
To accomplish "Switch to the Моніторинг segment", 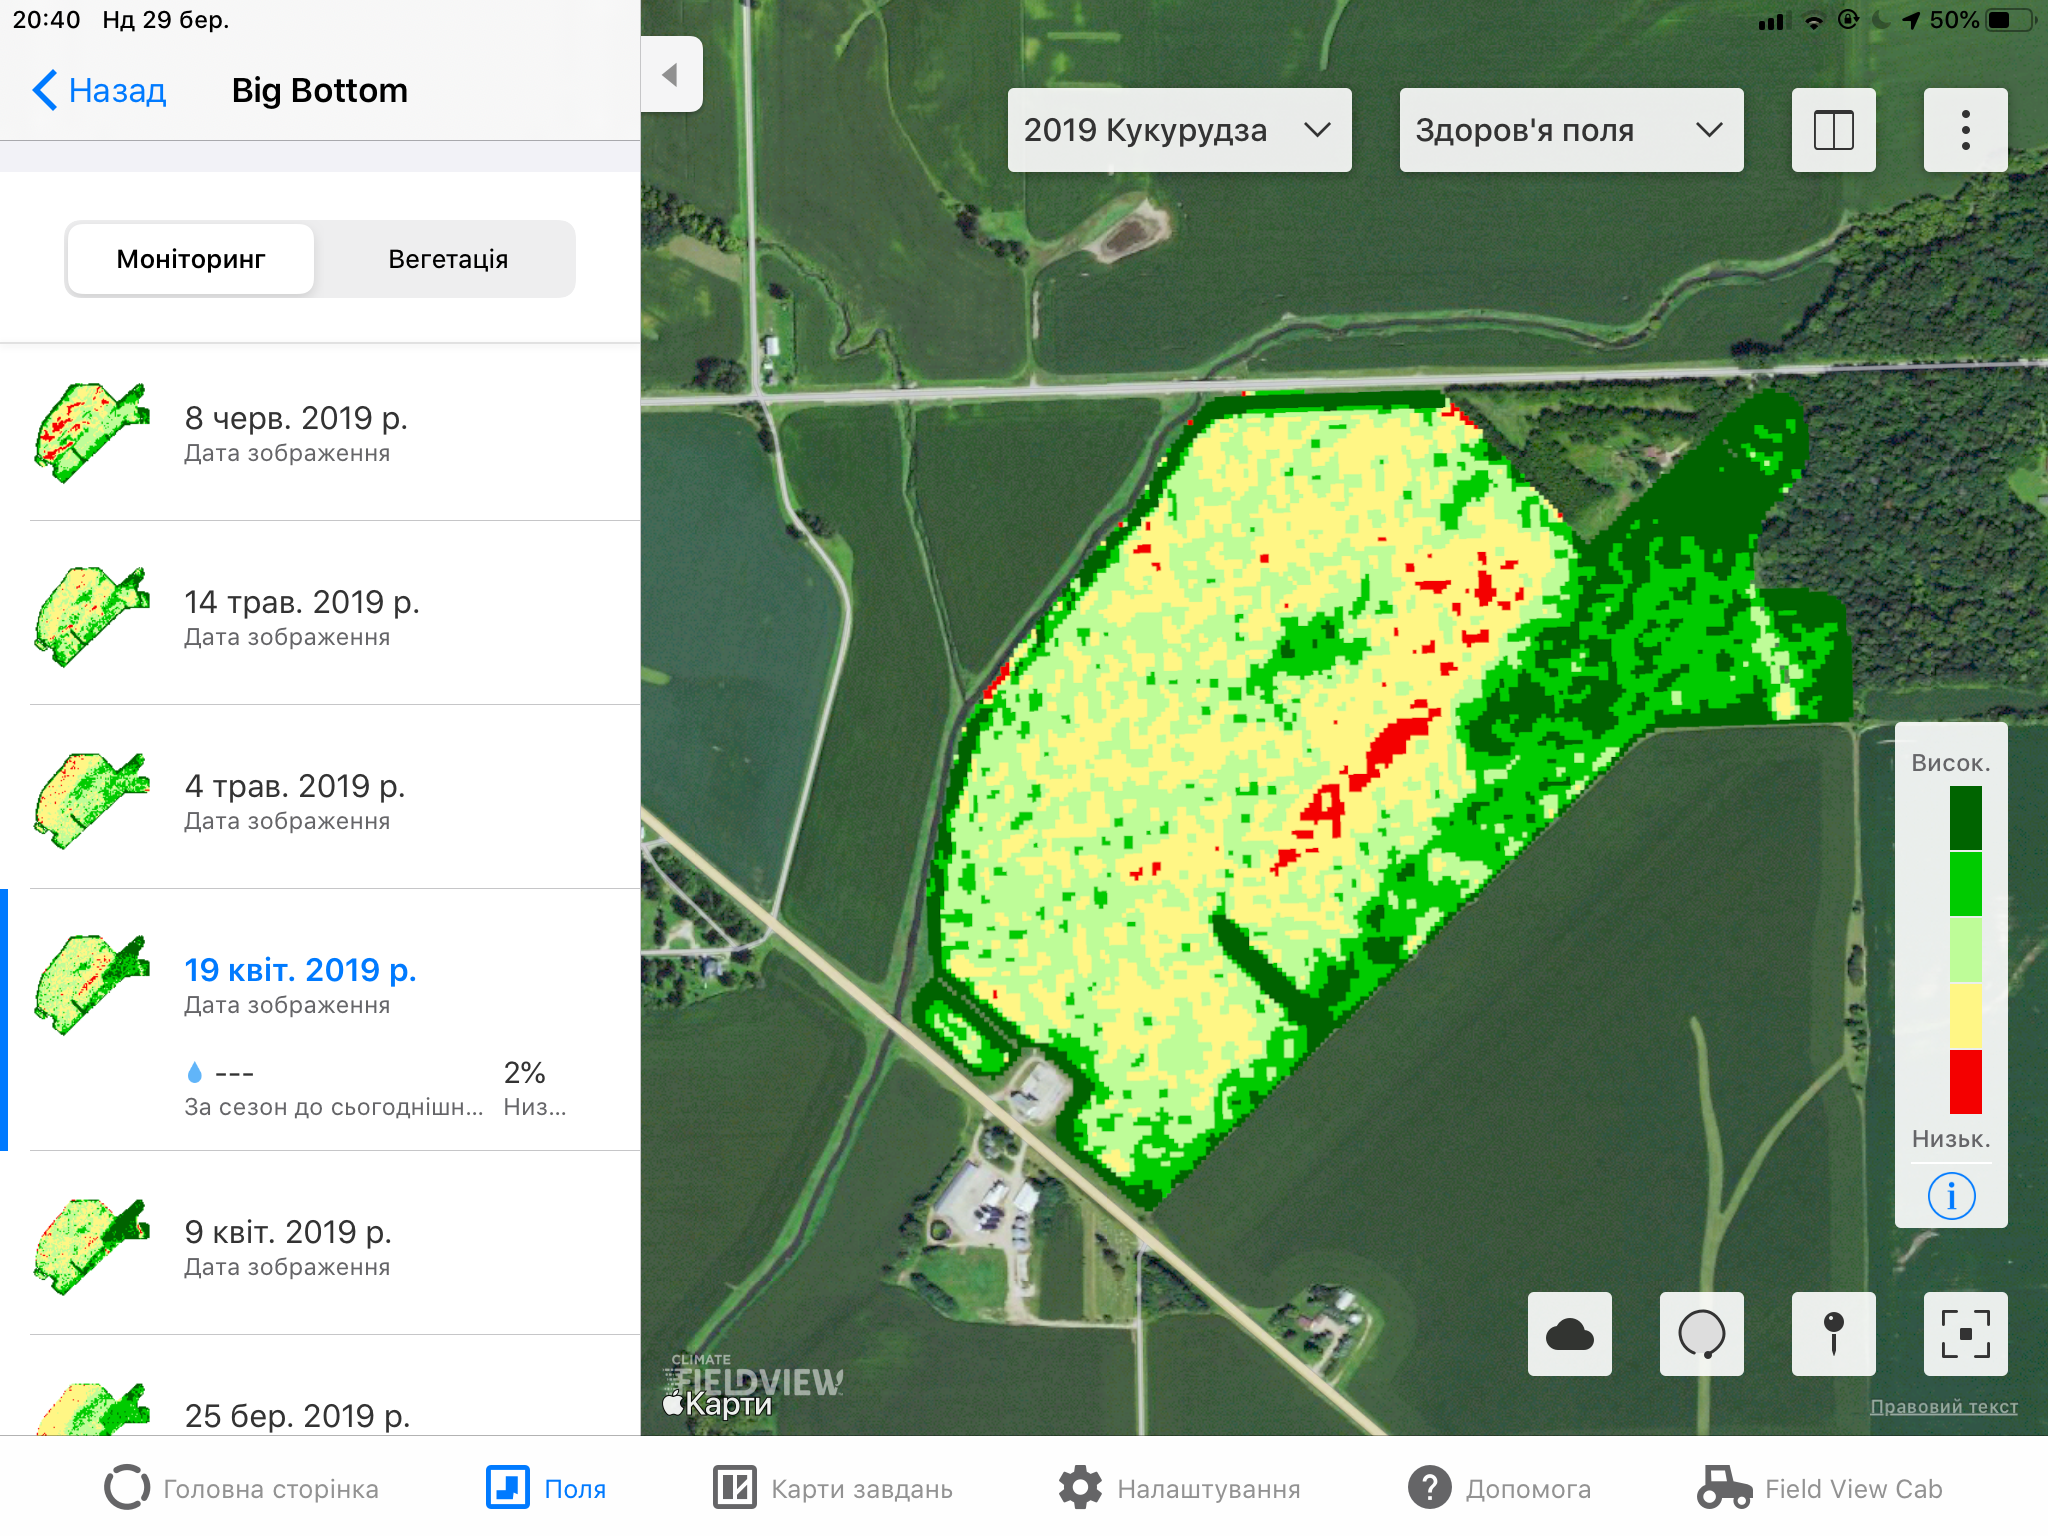I will coord(191,259).
